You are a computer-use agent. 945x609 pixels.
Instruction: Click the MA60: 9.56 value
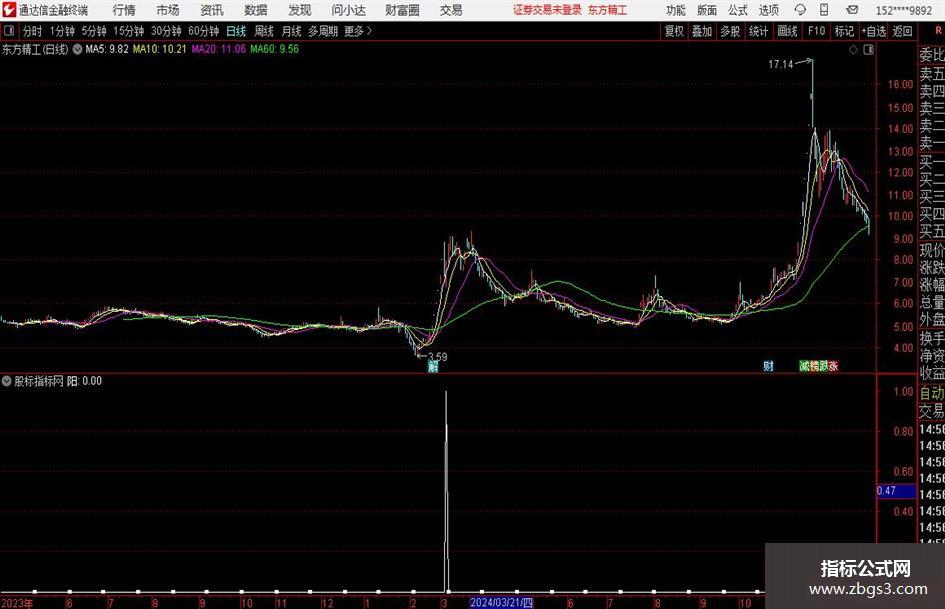tap(275, 49)
